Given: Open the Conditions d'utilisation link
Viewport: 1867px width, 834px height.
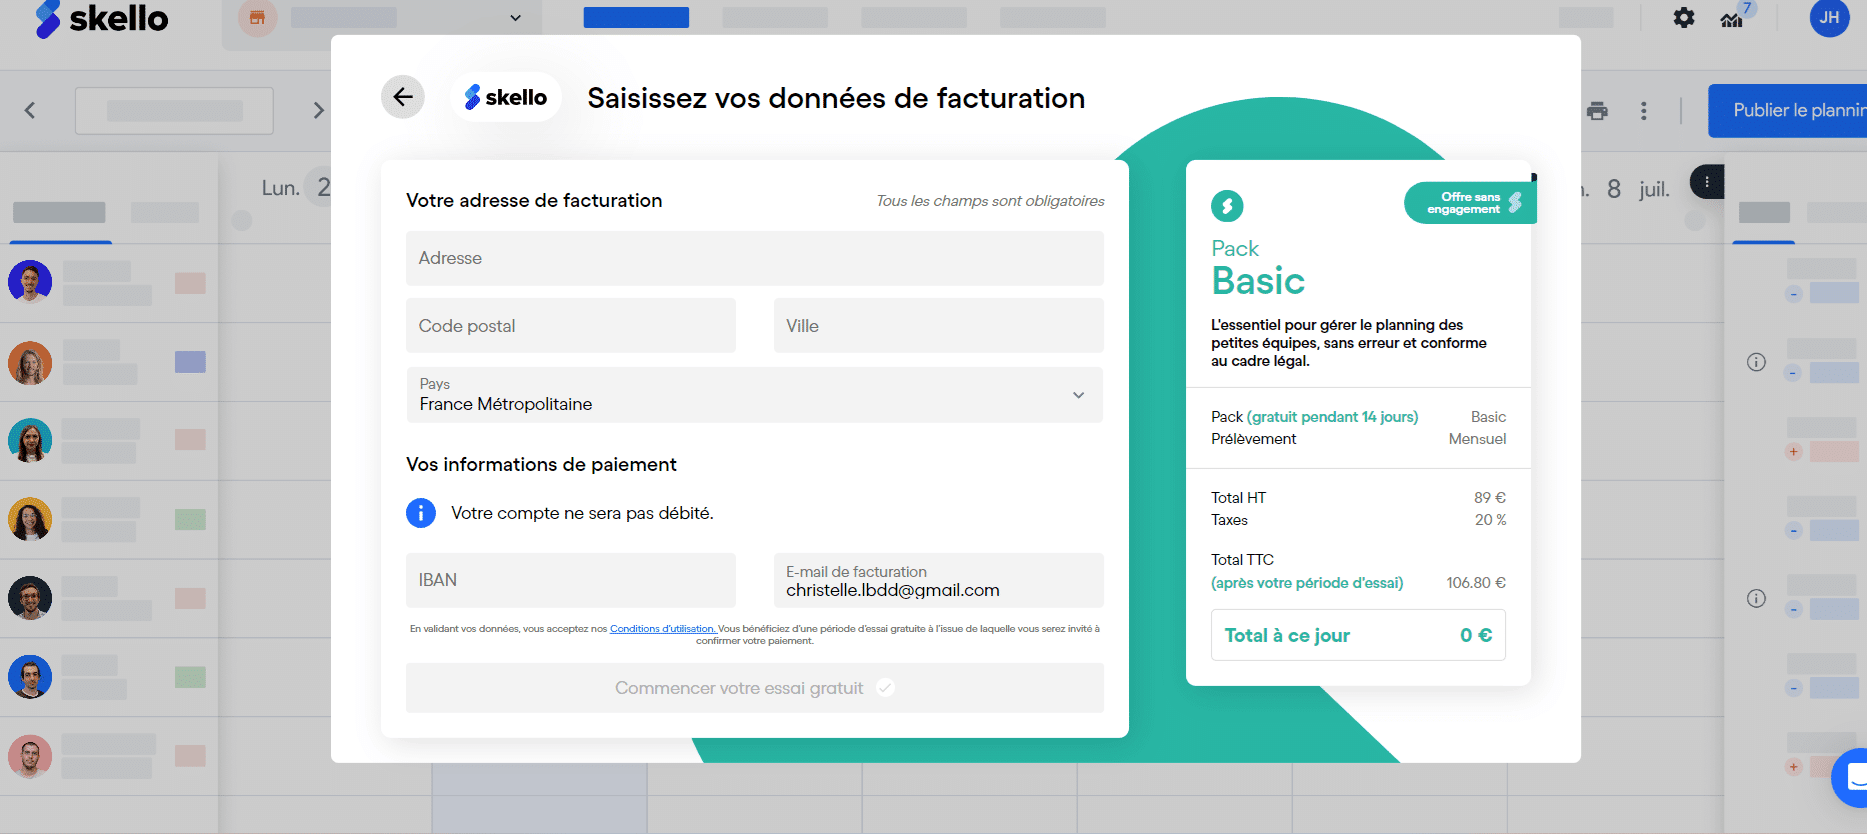Looking at the screenshot, I should point(662,629).
